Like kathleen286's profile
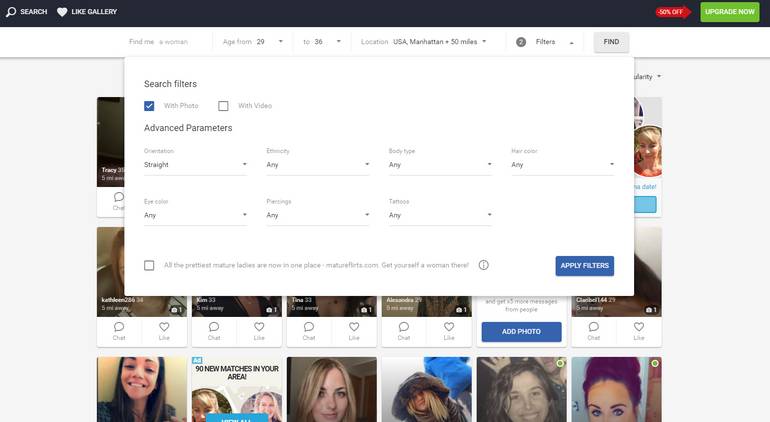This screenshot has height=422, width=770. 164,331
